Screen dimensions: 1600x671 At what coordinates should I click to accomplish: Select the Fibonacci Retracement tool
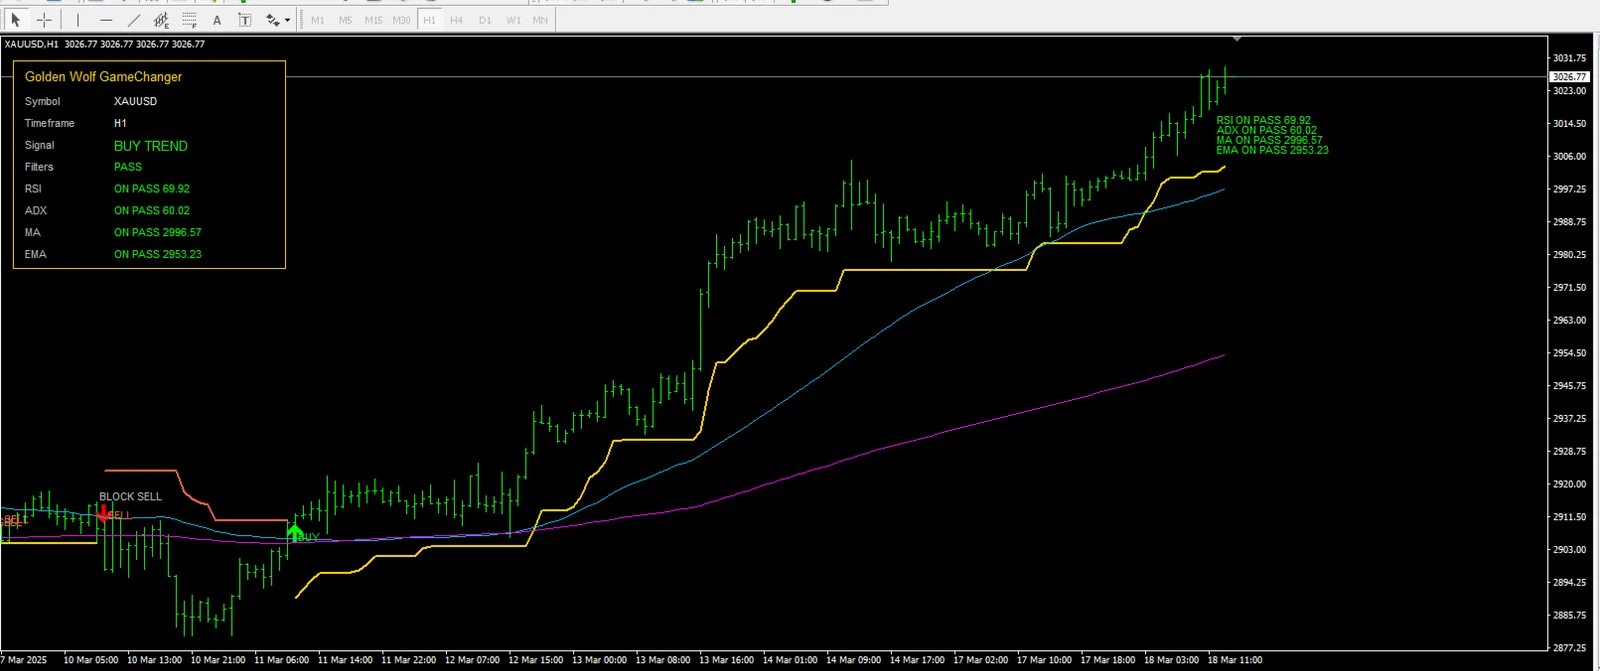[x=190, y=20]
